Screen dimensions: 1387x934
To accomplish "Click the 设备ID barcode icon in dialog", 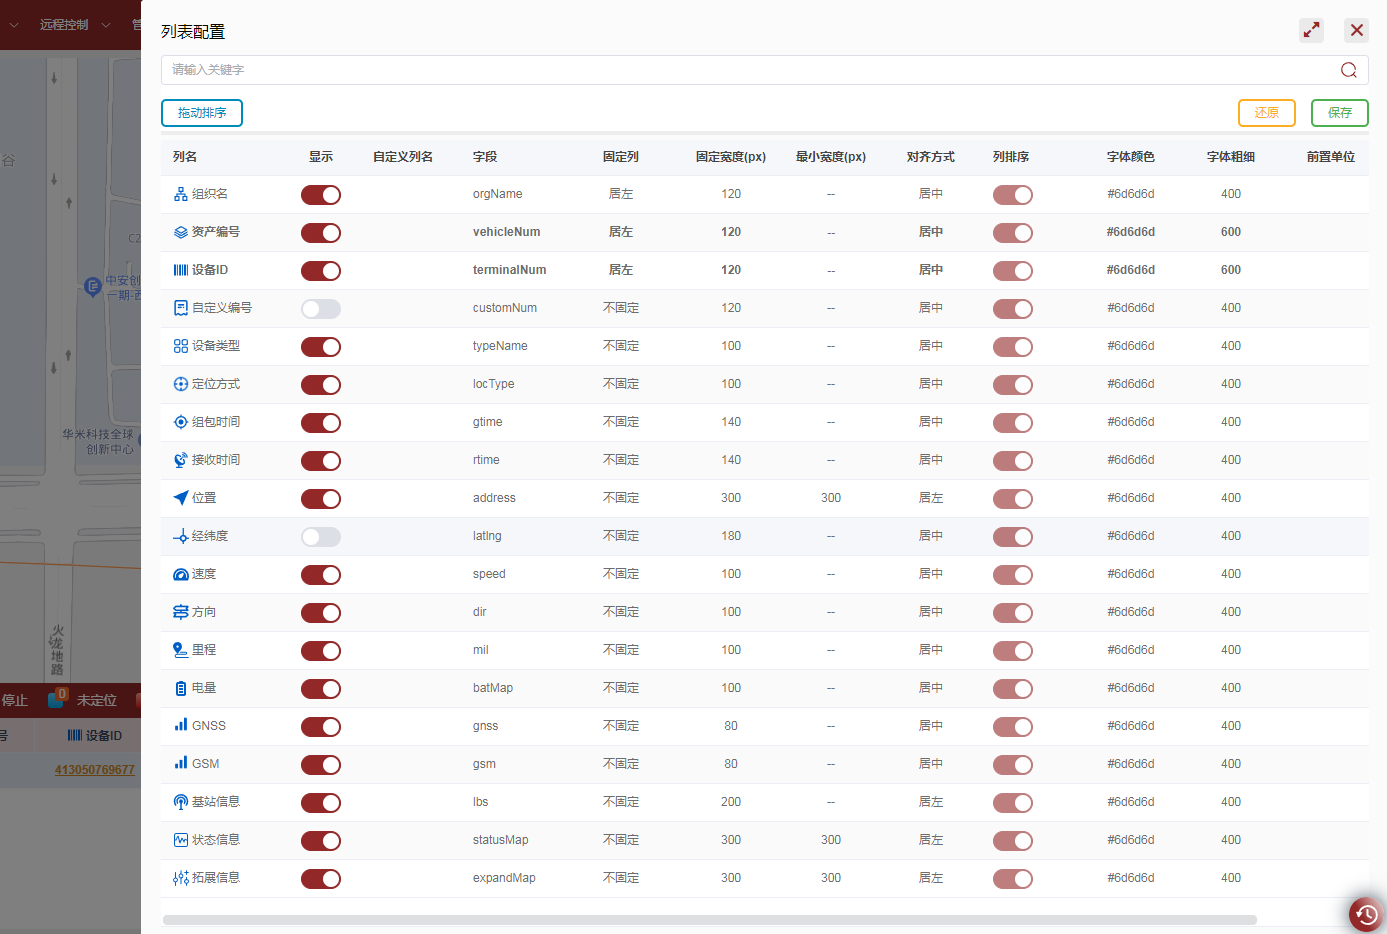I will point(181,270).
